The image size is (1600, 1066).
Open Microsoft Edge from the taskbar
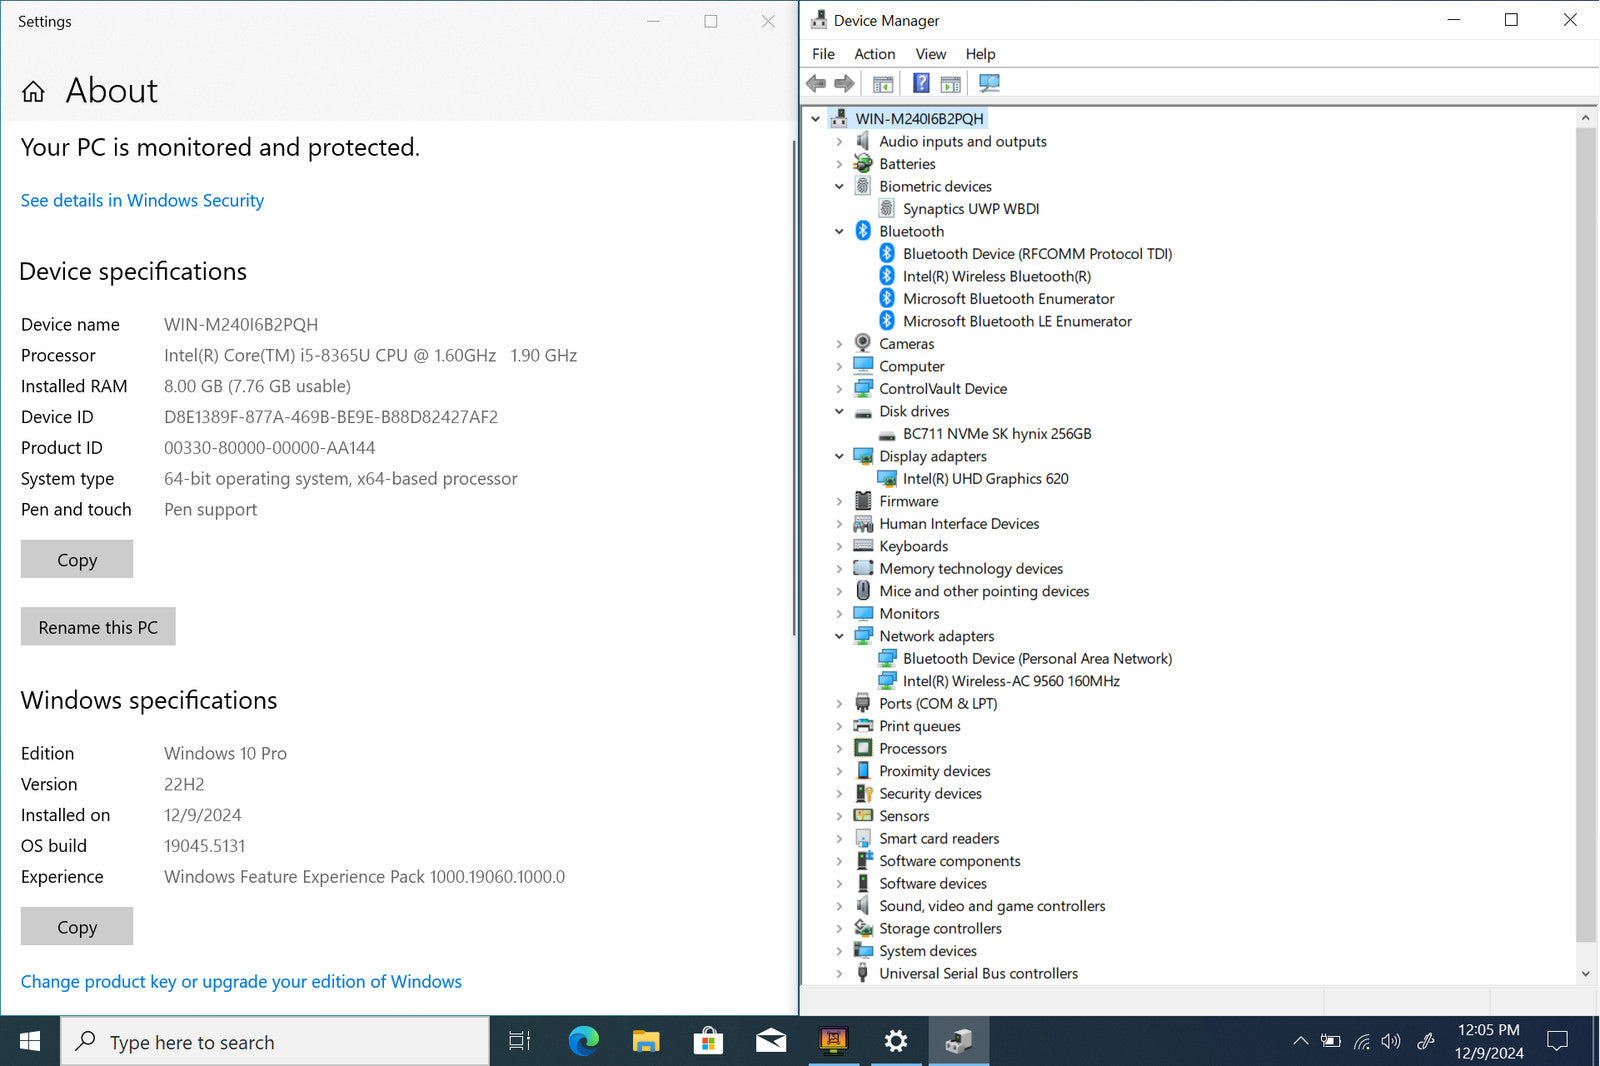click(x=583, y=1041)
